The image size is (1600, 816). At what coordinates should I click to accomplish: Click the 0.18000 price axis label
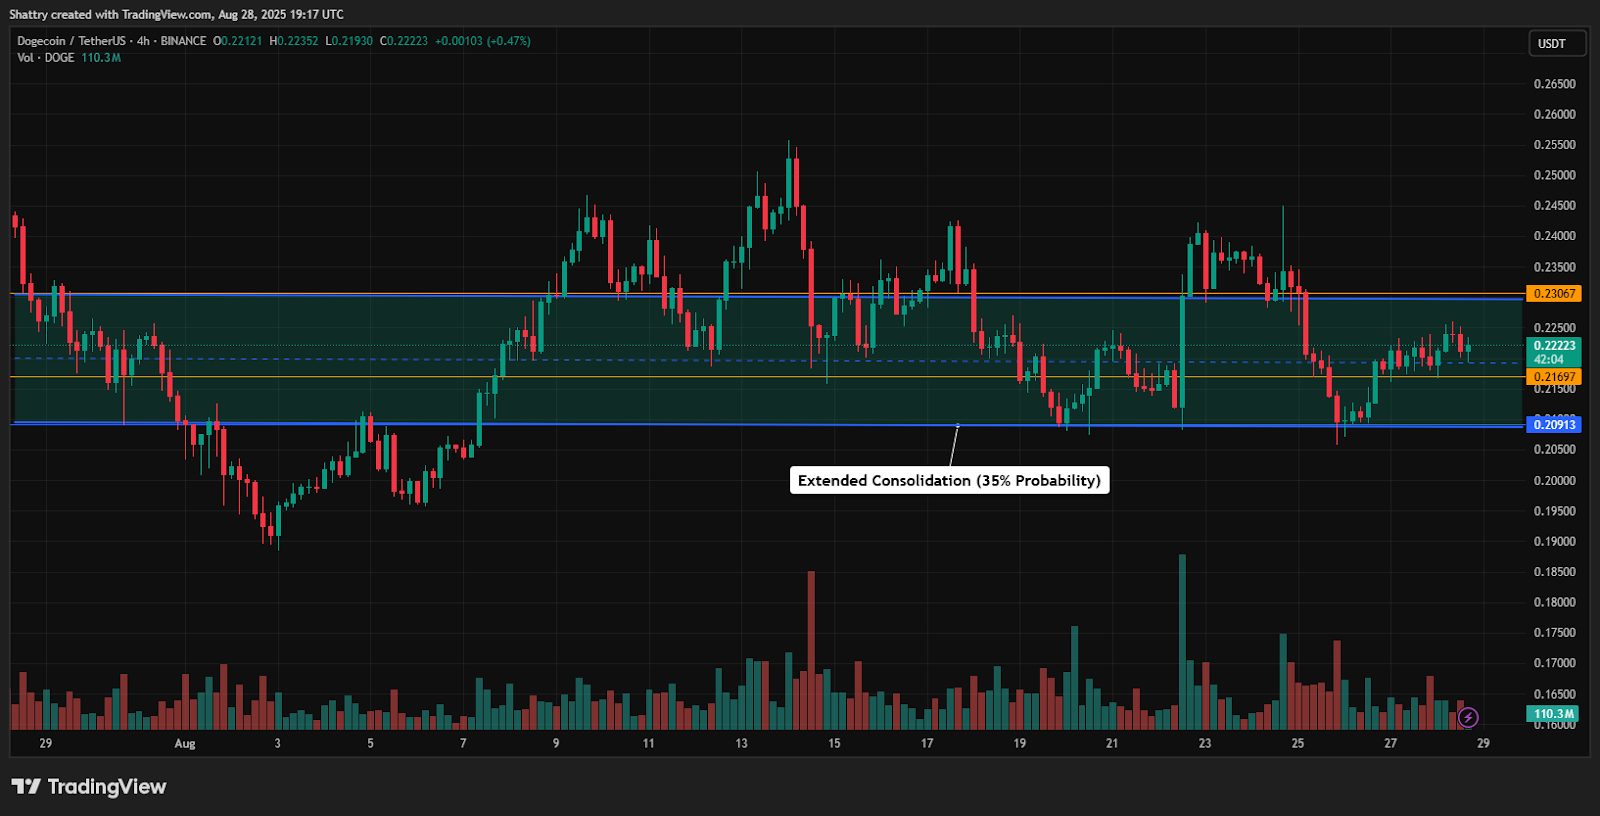click(1555, 602)
